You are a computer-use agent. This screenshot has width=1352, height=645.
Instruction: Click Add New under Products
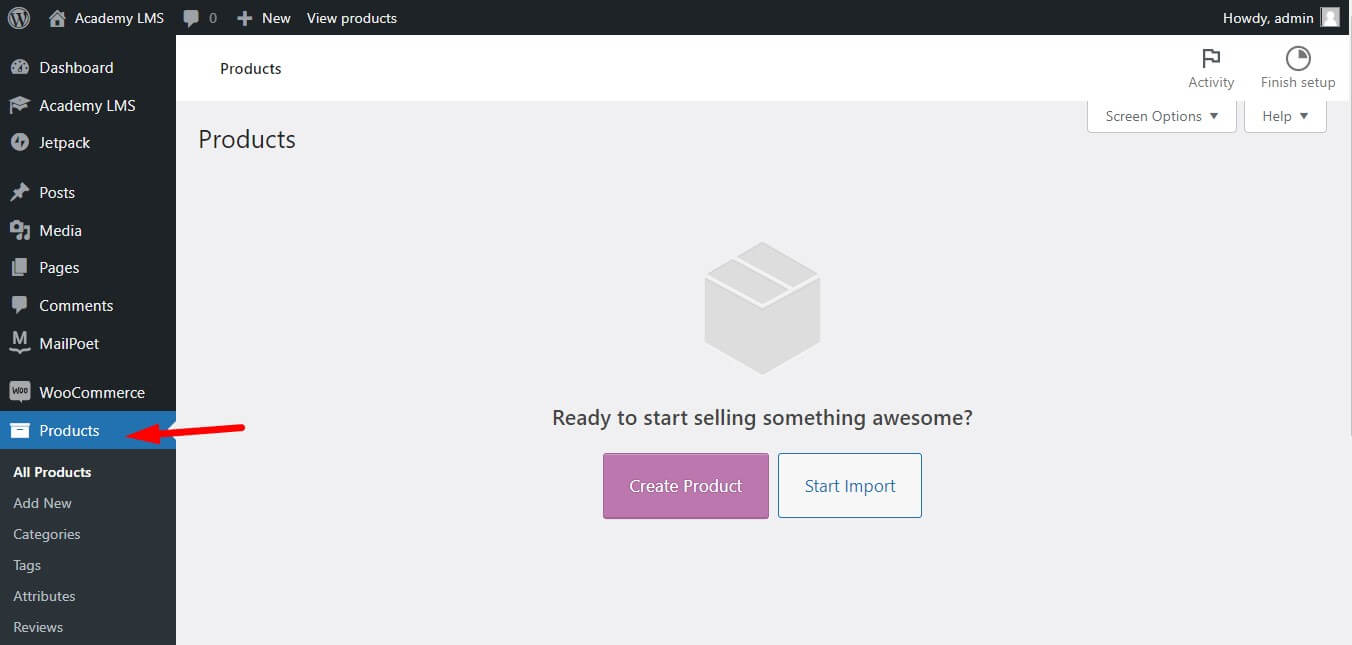point(42,503)
